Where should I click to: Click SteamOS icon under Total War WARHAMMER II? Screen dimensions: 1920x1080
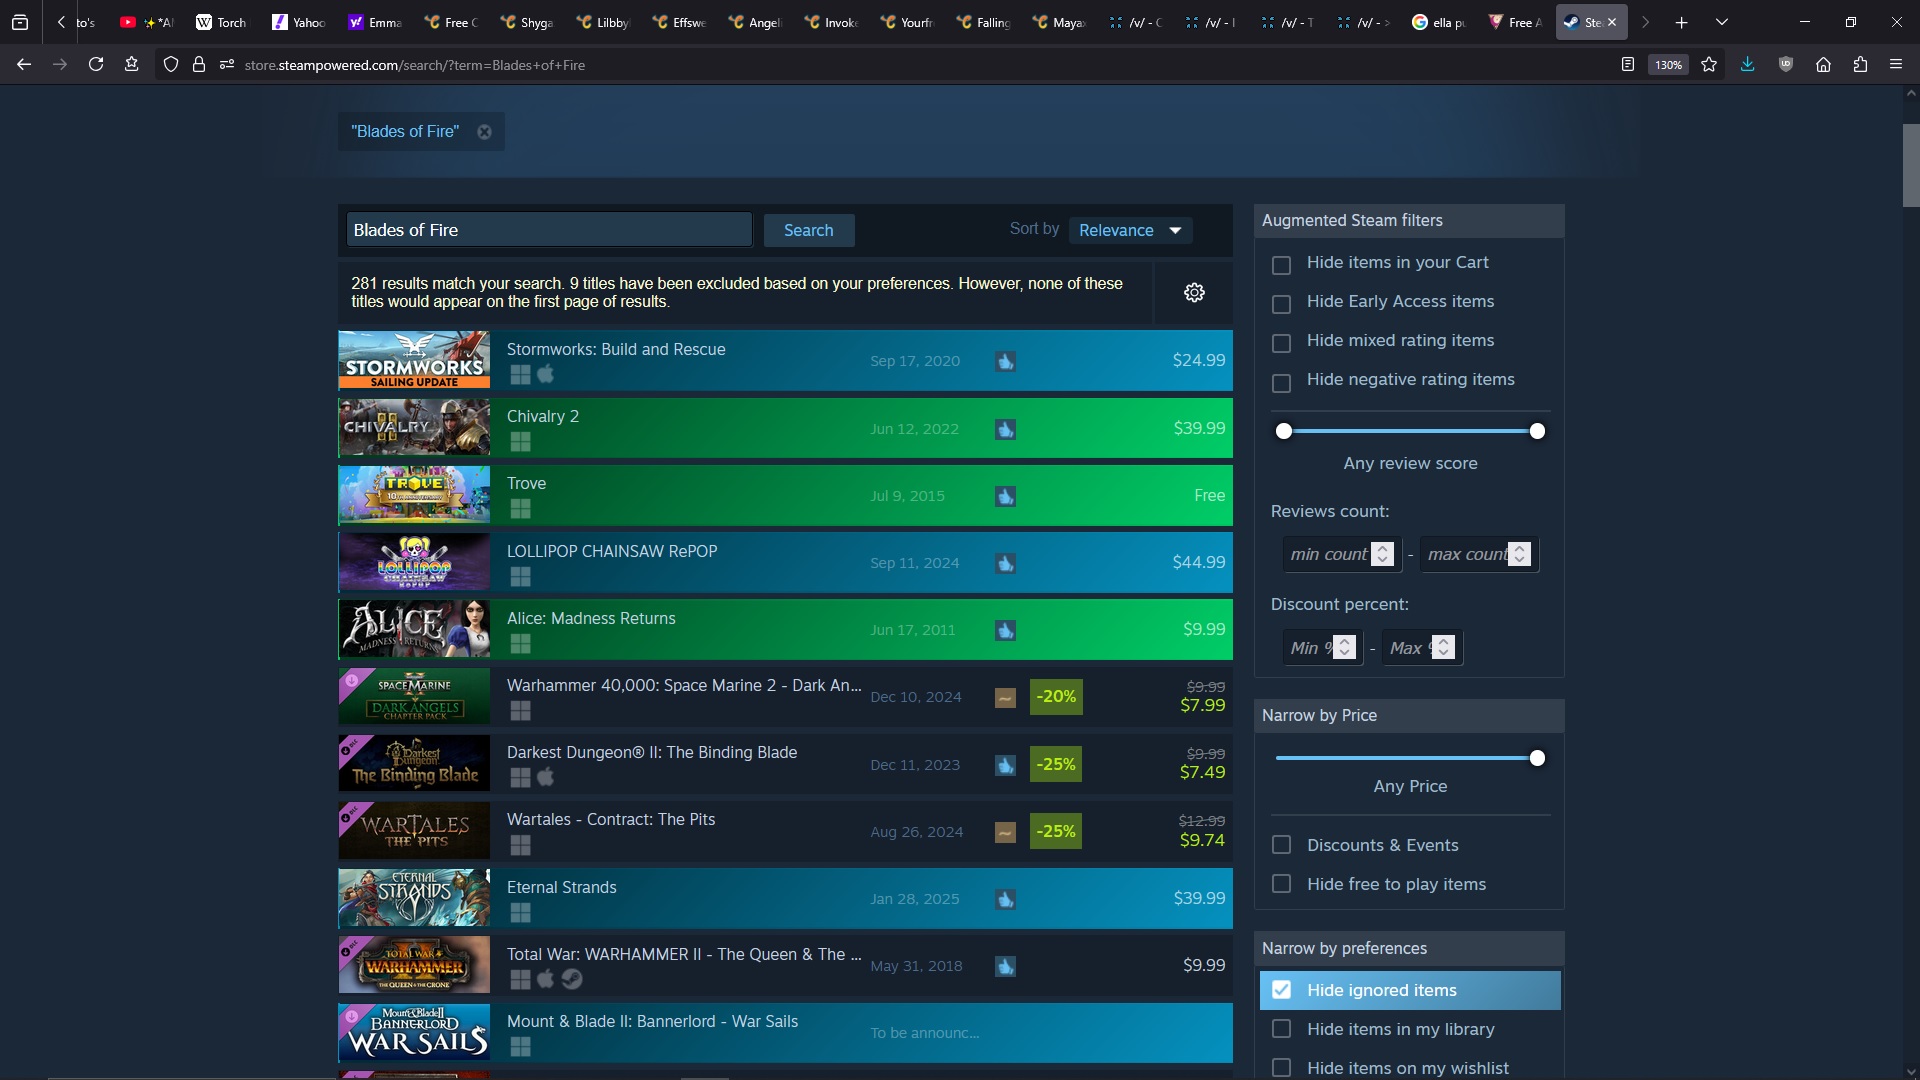click(572, 979)
